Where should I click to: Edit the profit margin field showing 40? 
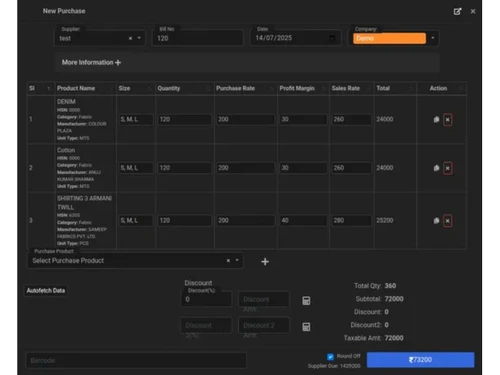tap(303, 221)
